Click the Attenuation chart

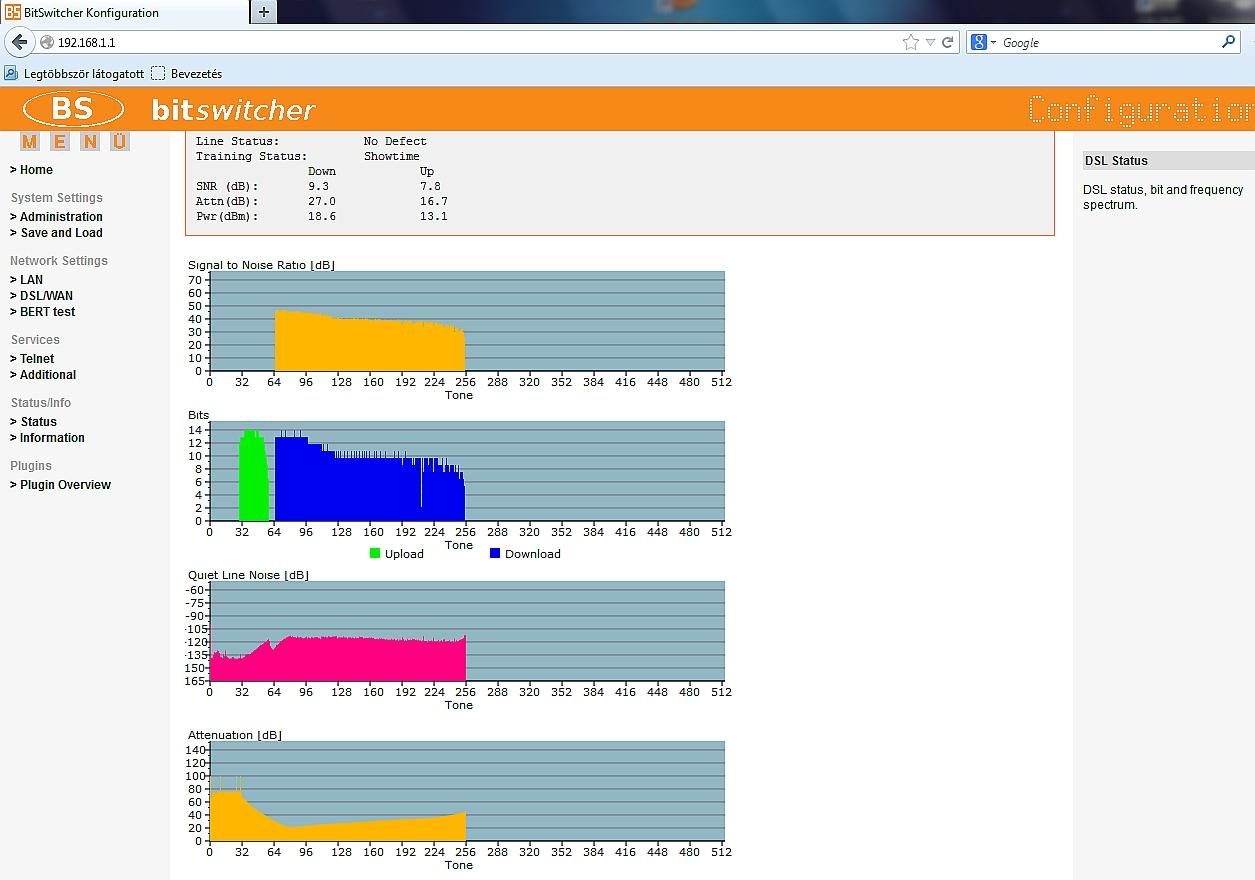click(467, 791)
